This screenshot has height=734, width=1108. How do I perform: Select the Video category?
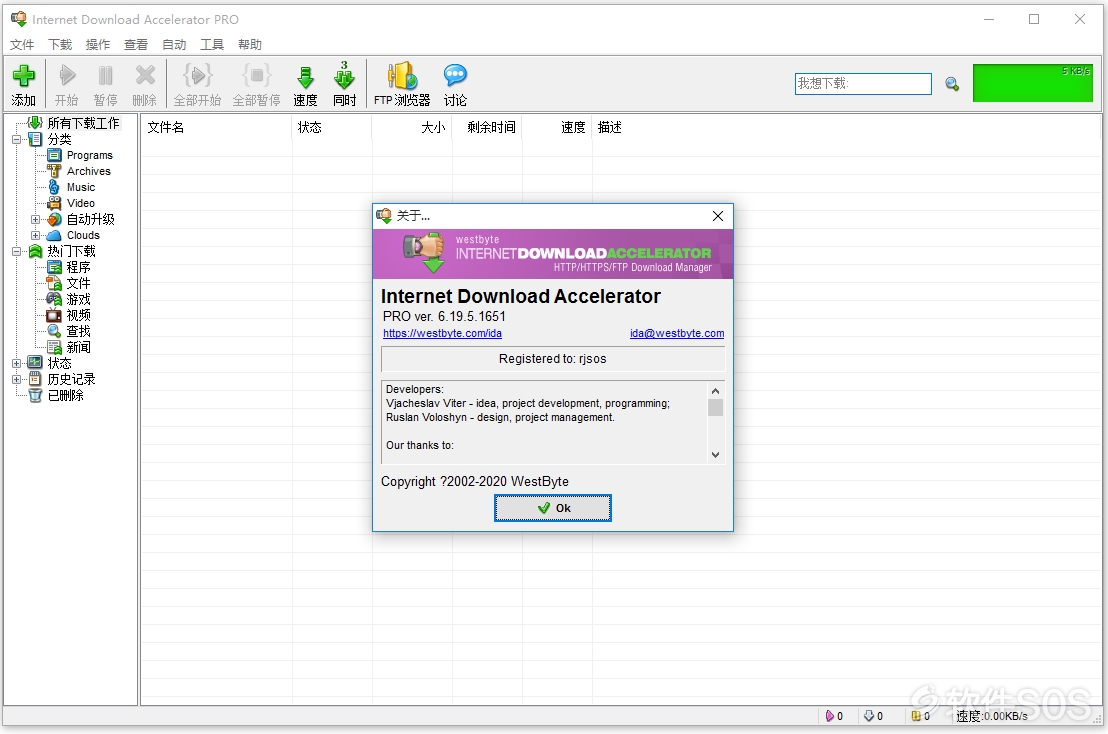click(x=81, y=203)
